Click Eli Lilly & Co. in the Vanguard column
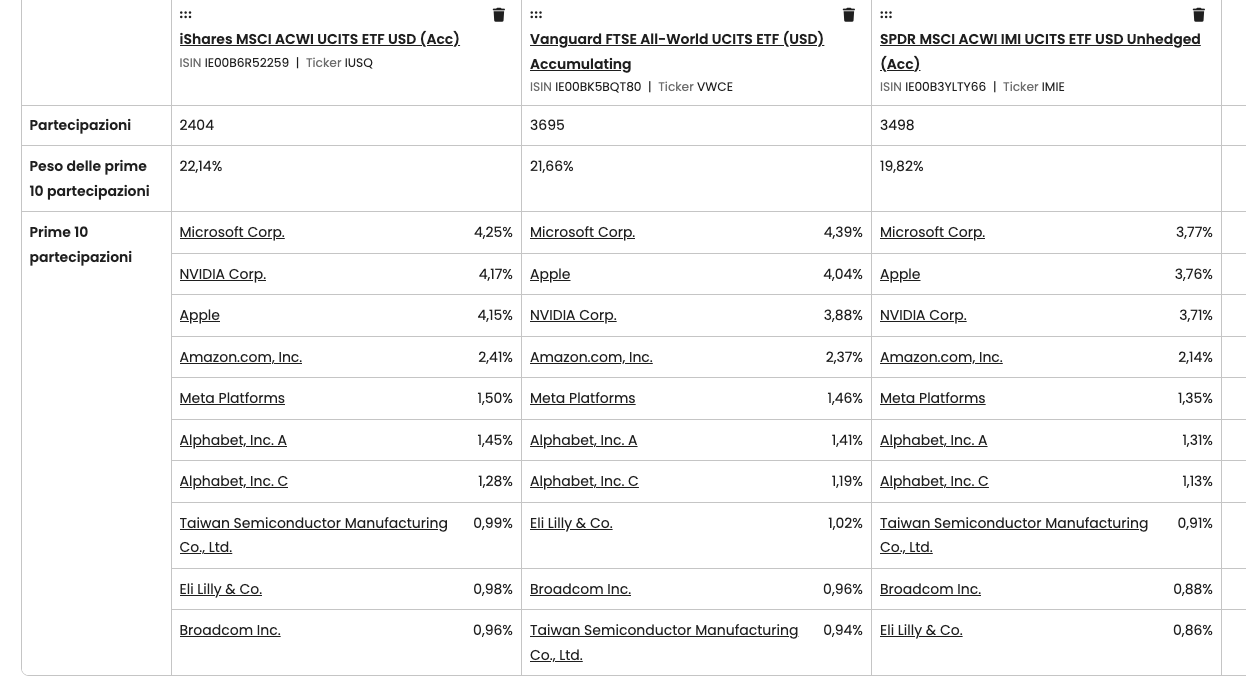Screen dimensions: 1246x687 click(570, 523)
